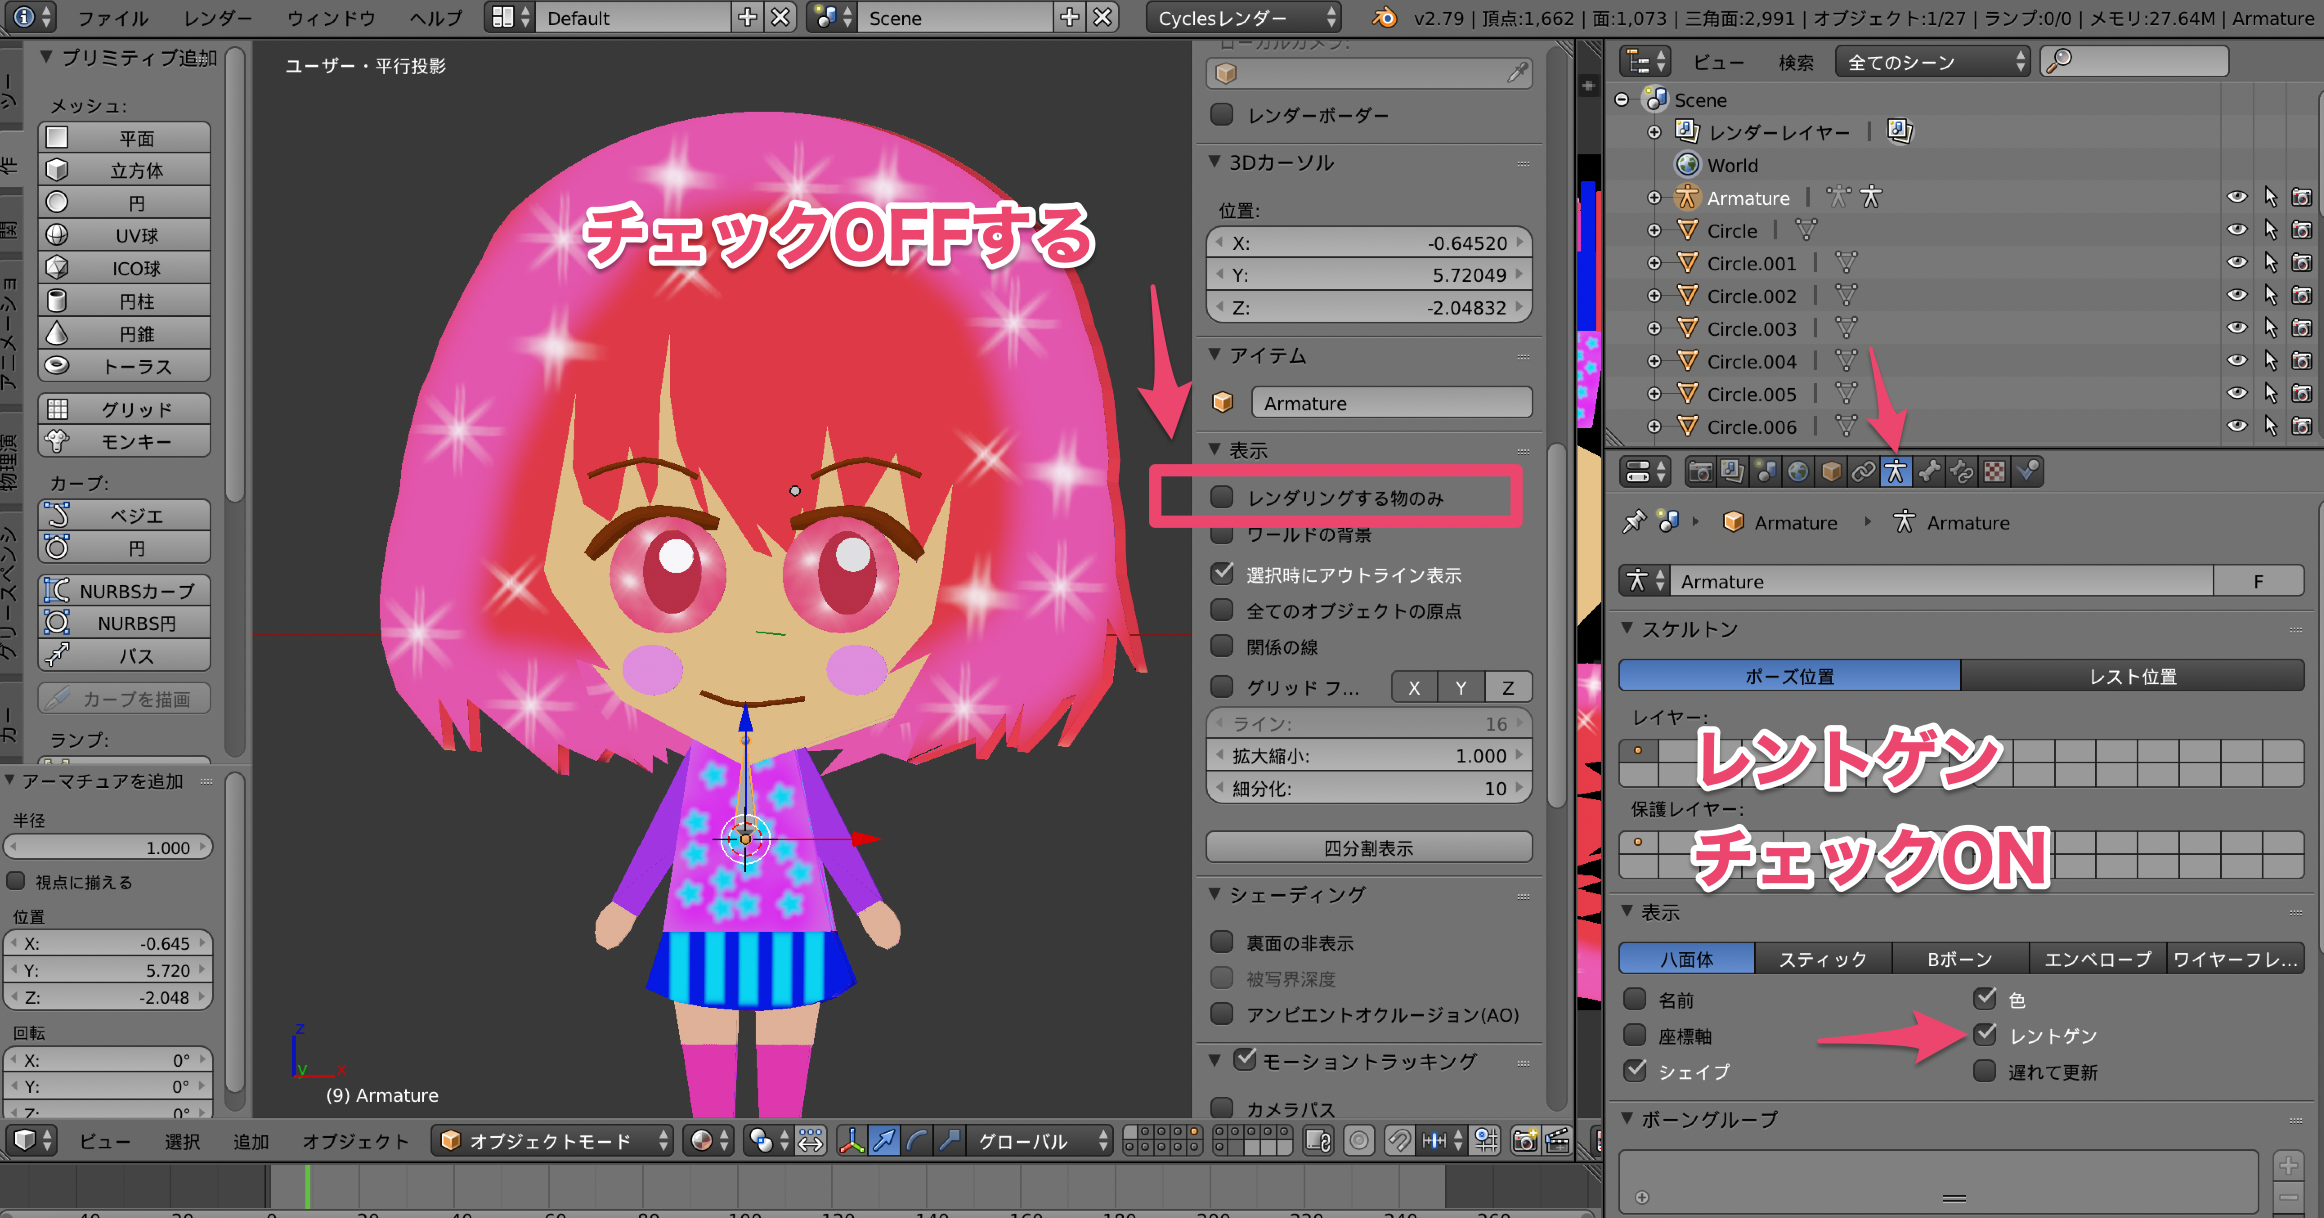Uncheck the レントゲン (X-Ray) checkbox
This screenshot has height=1218, width=2324.
point(1985,1035)
